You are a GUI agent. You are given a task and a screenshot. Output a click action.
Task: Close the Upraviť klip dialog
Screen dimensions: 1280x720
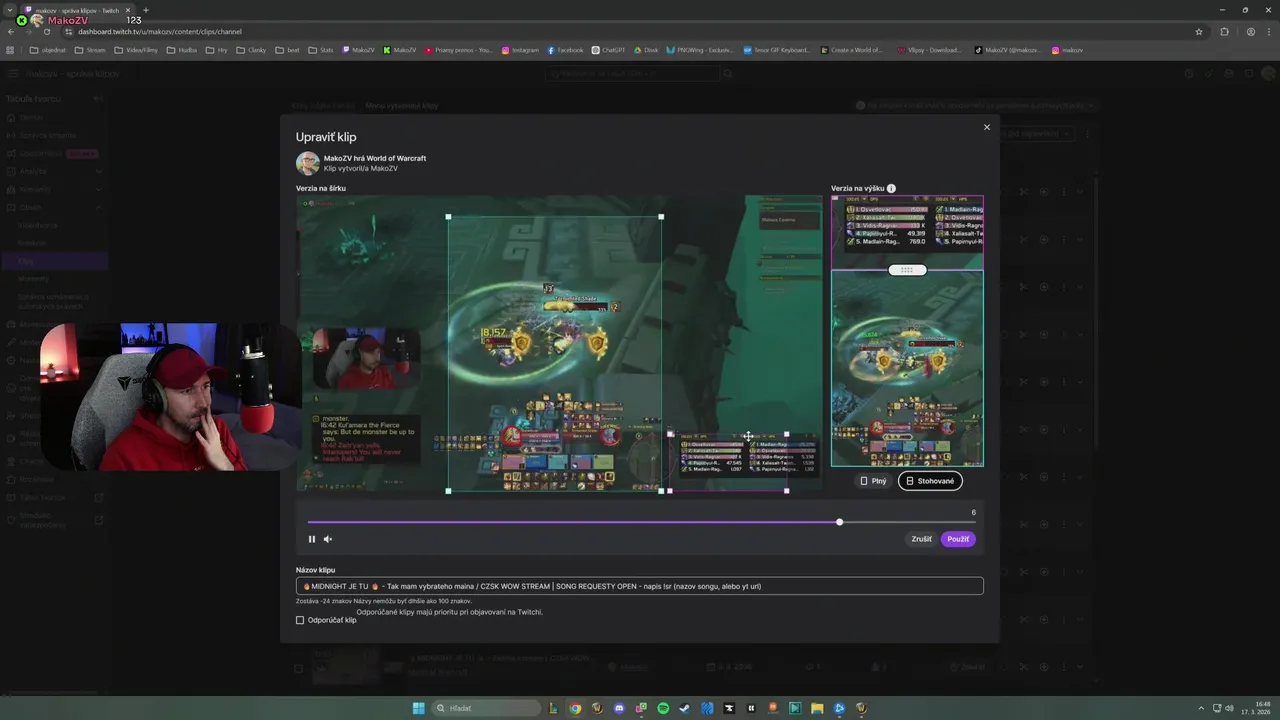986,127
